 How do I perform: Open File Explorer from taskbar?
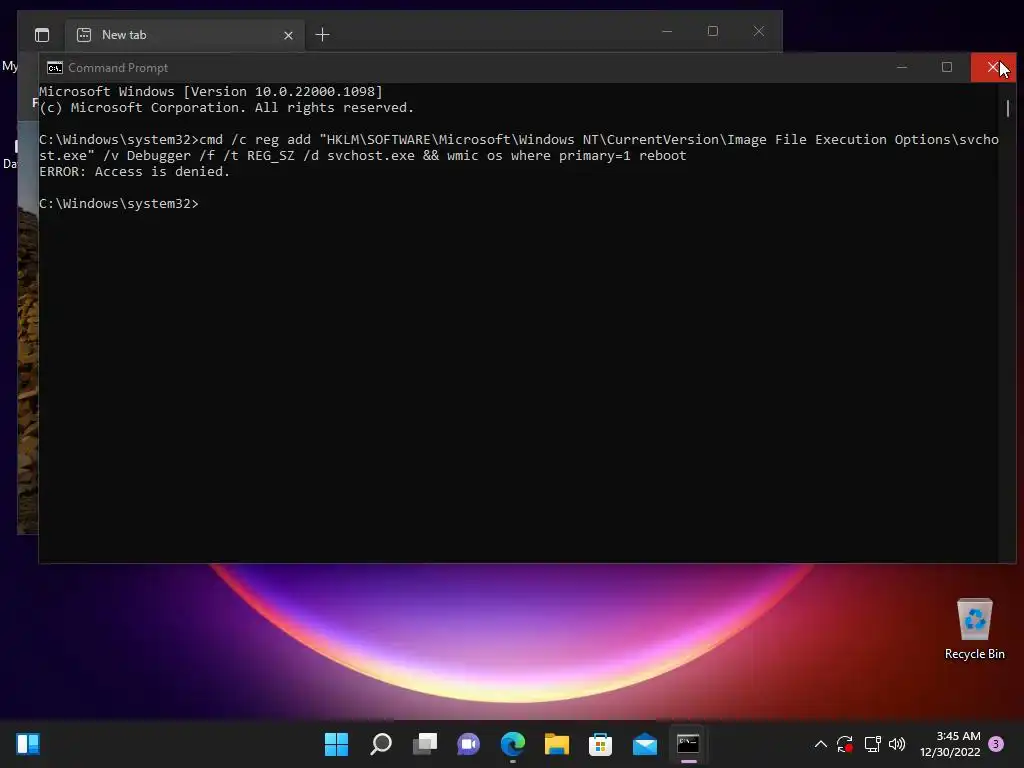[556, 744]
